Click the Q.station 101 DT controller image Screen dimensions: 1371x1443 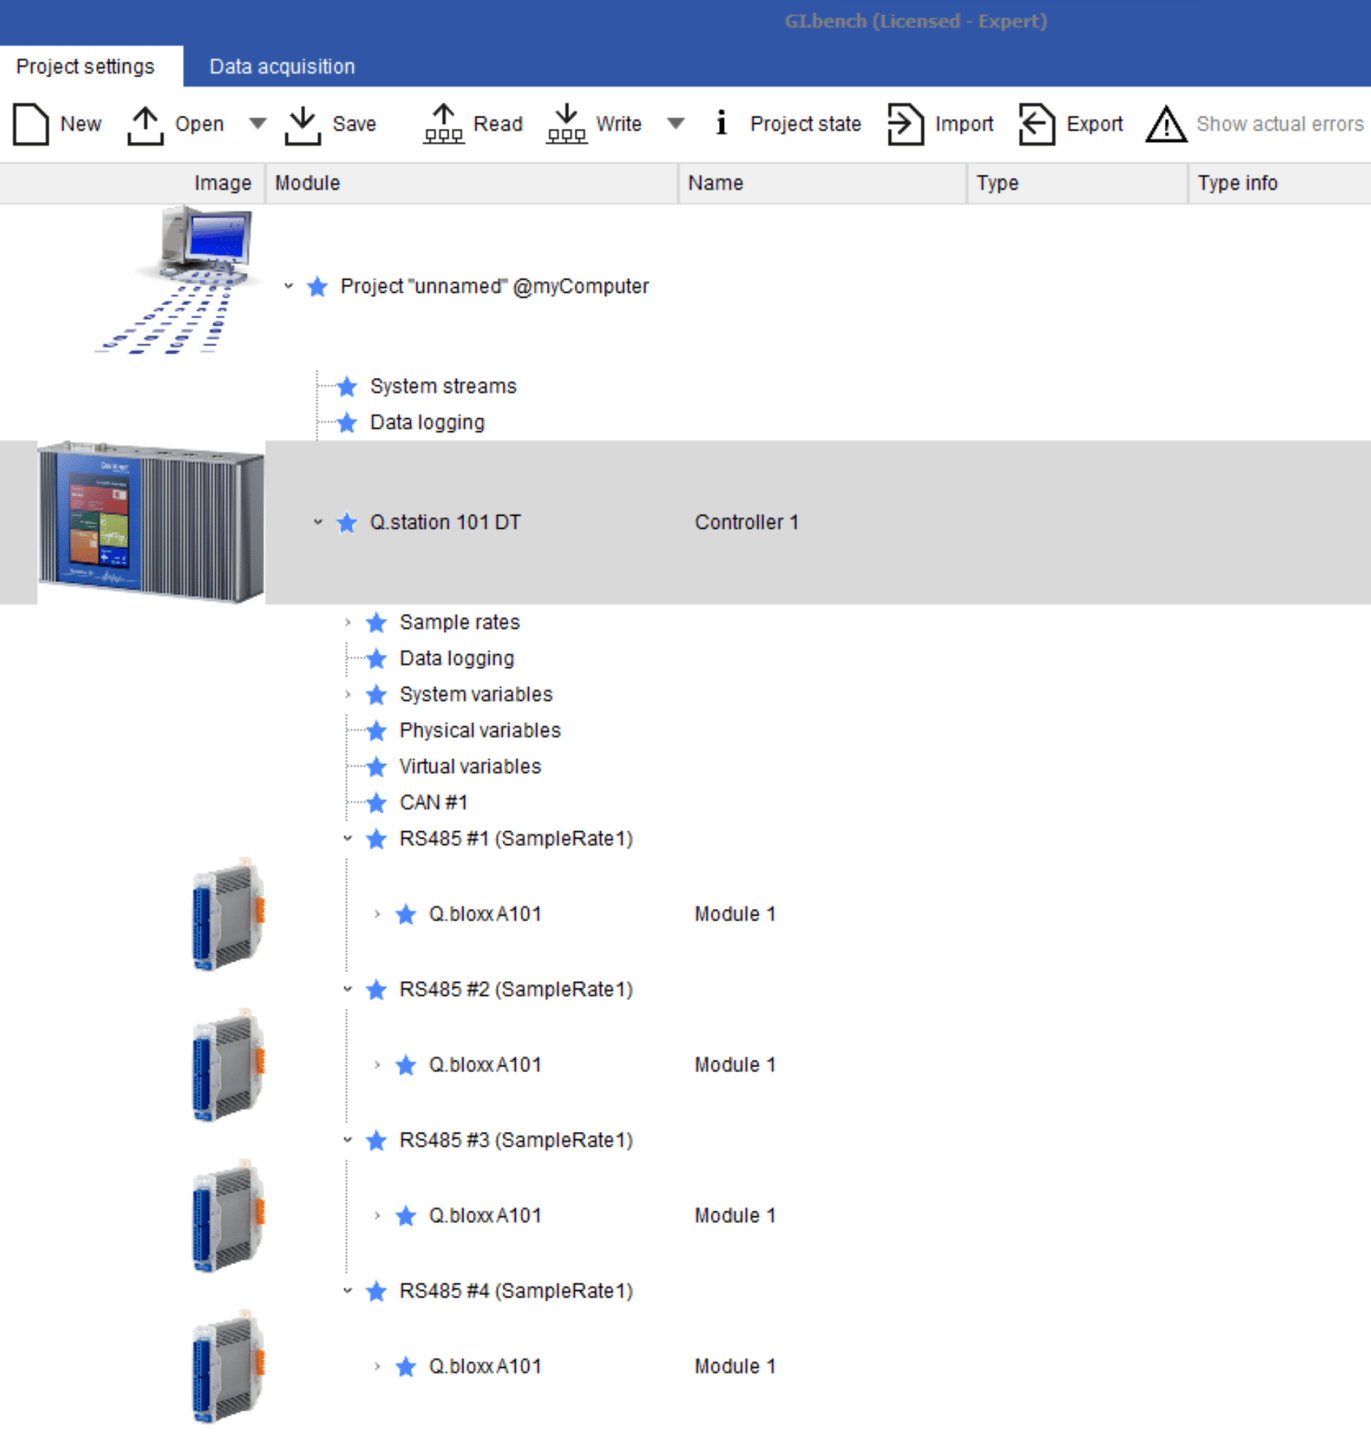point(151,522)
